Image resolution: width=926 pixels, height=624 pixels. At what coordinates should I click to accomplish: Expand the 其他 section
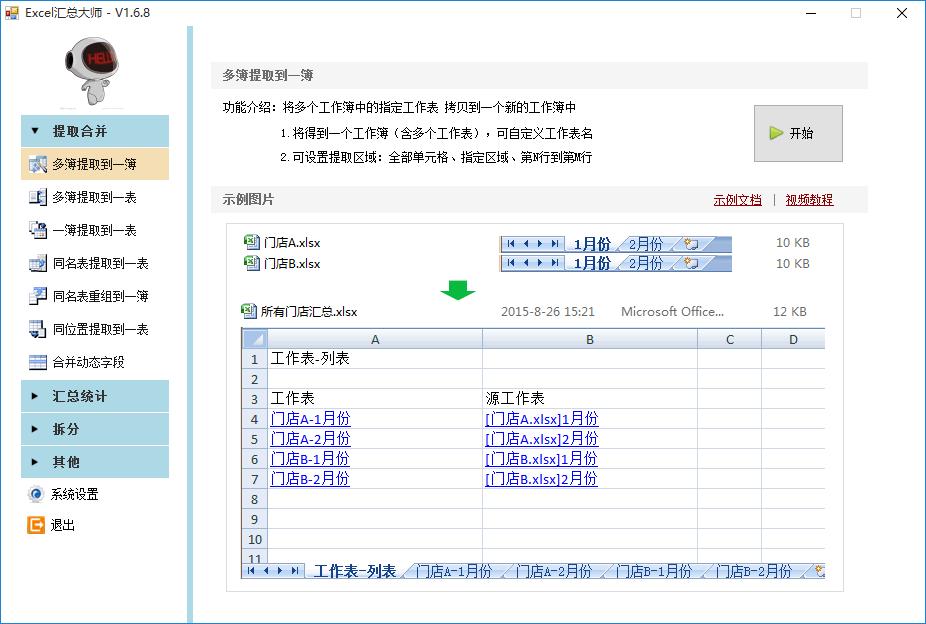pyautogui.click(x=95, y=462)
